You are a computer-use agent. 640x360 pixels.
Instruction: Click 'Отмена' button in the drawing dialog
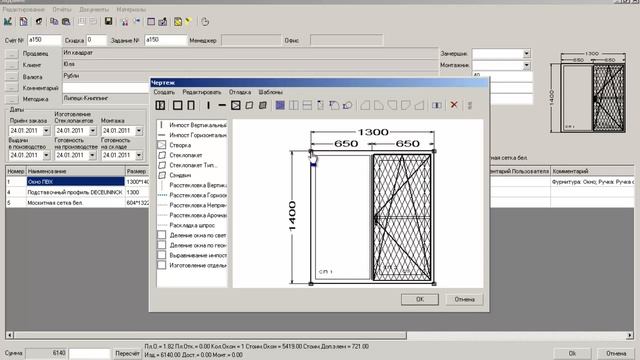tap(464, 299)
